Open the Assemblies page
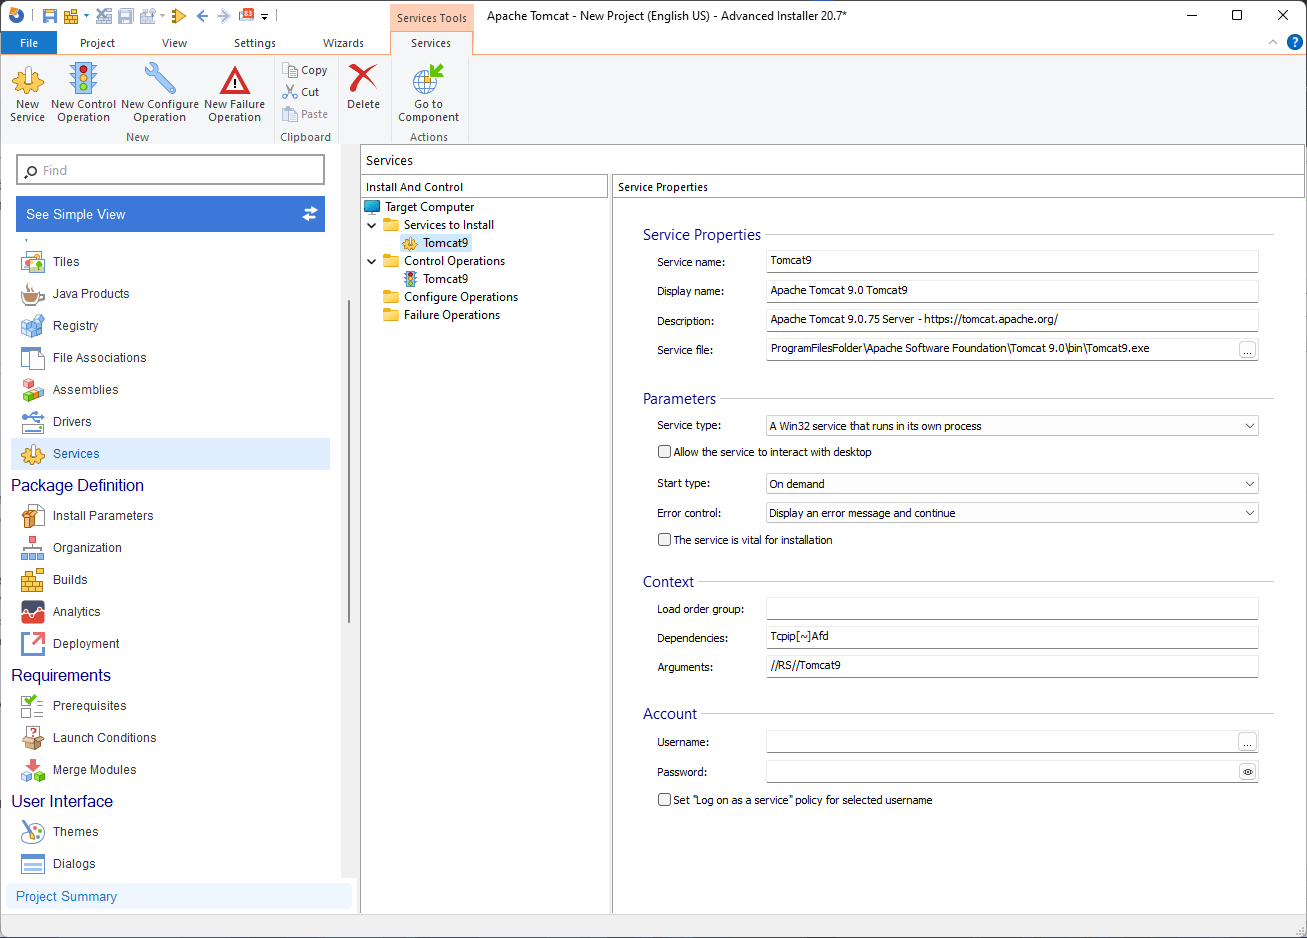Screen dimensions: 1307x938 tap(86, 390)
